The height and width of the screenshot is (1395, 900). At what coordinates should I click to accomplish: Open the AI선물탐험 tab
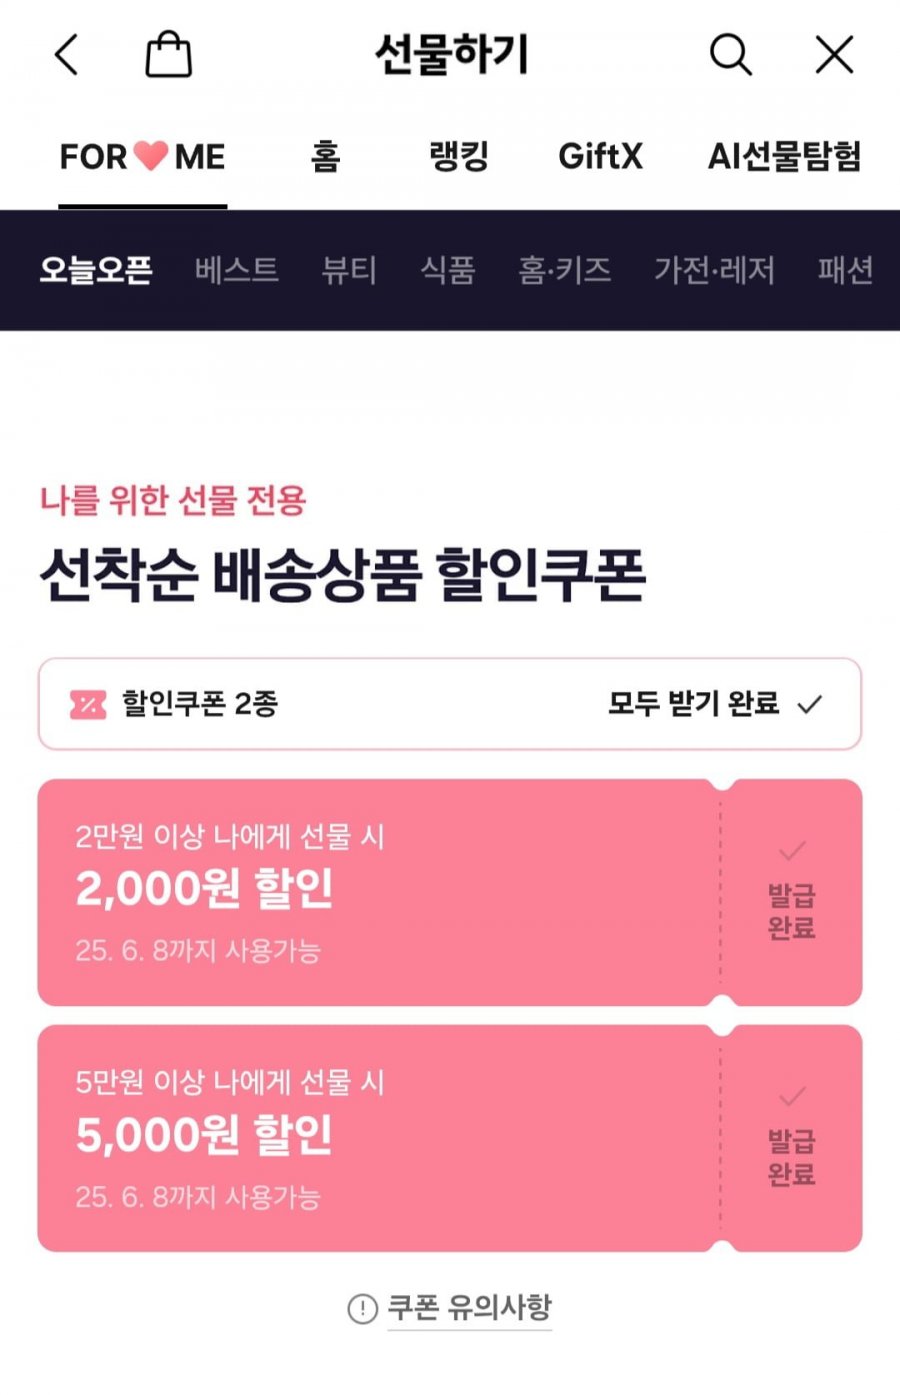click(x=785, y=156)
